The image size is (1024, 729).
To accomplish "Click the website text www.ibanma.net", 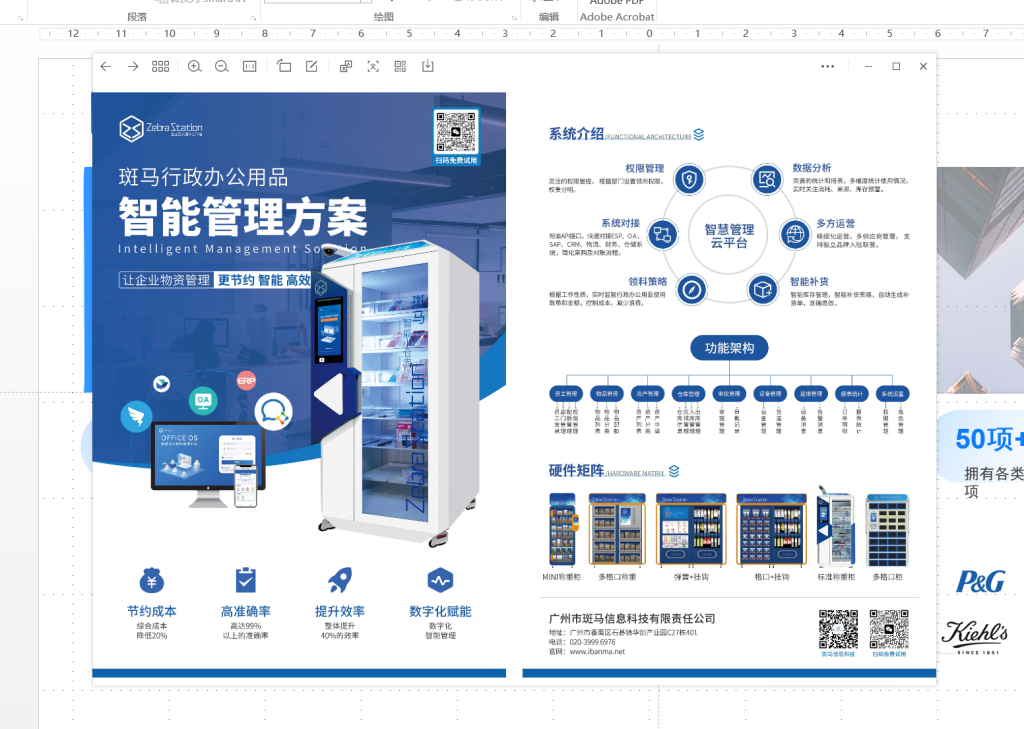I will point(597,651).
